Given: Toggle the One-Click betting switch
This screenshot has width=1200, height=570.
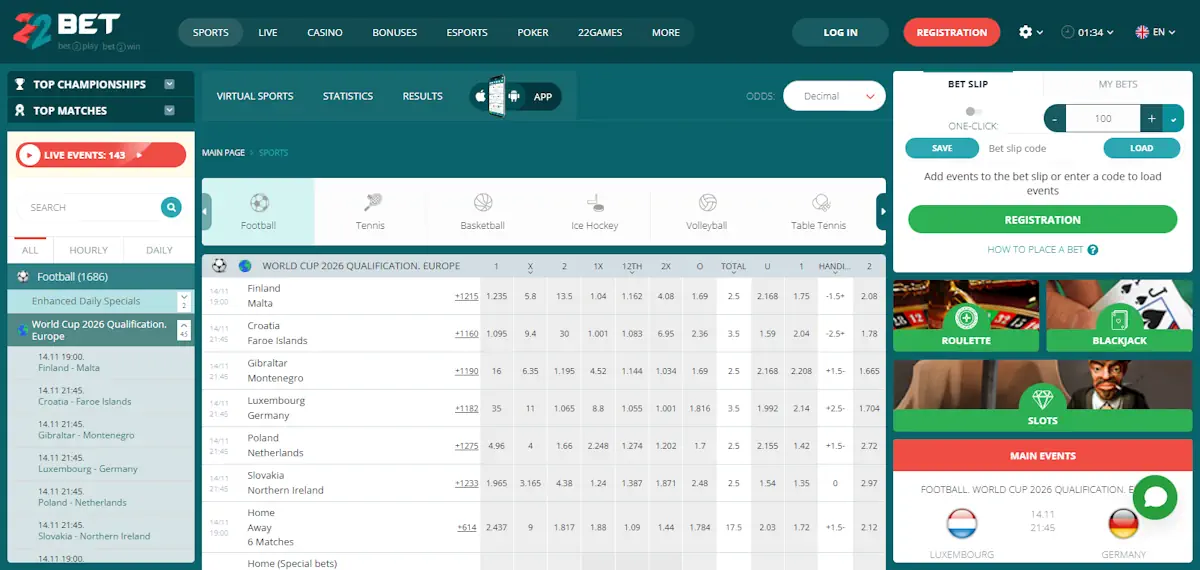Looking at the screenshot, I should (973, 112).
